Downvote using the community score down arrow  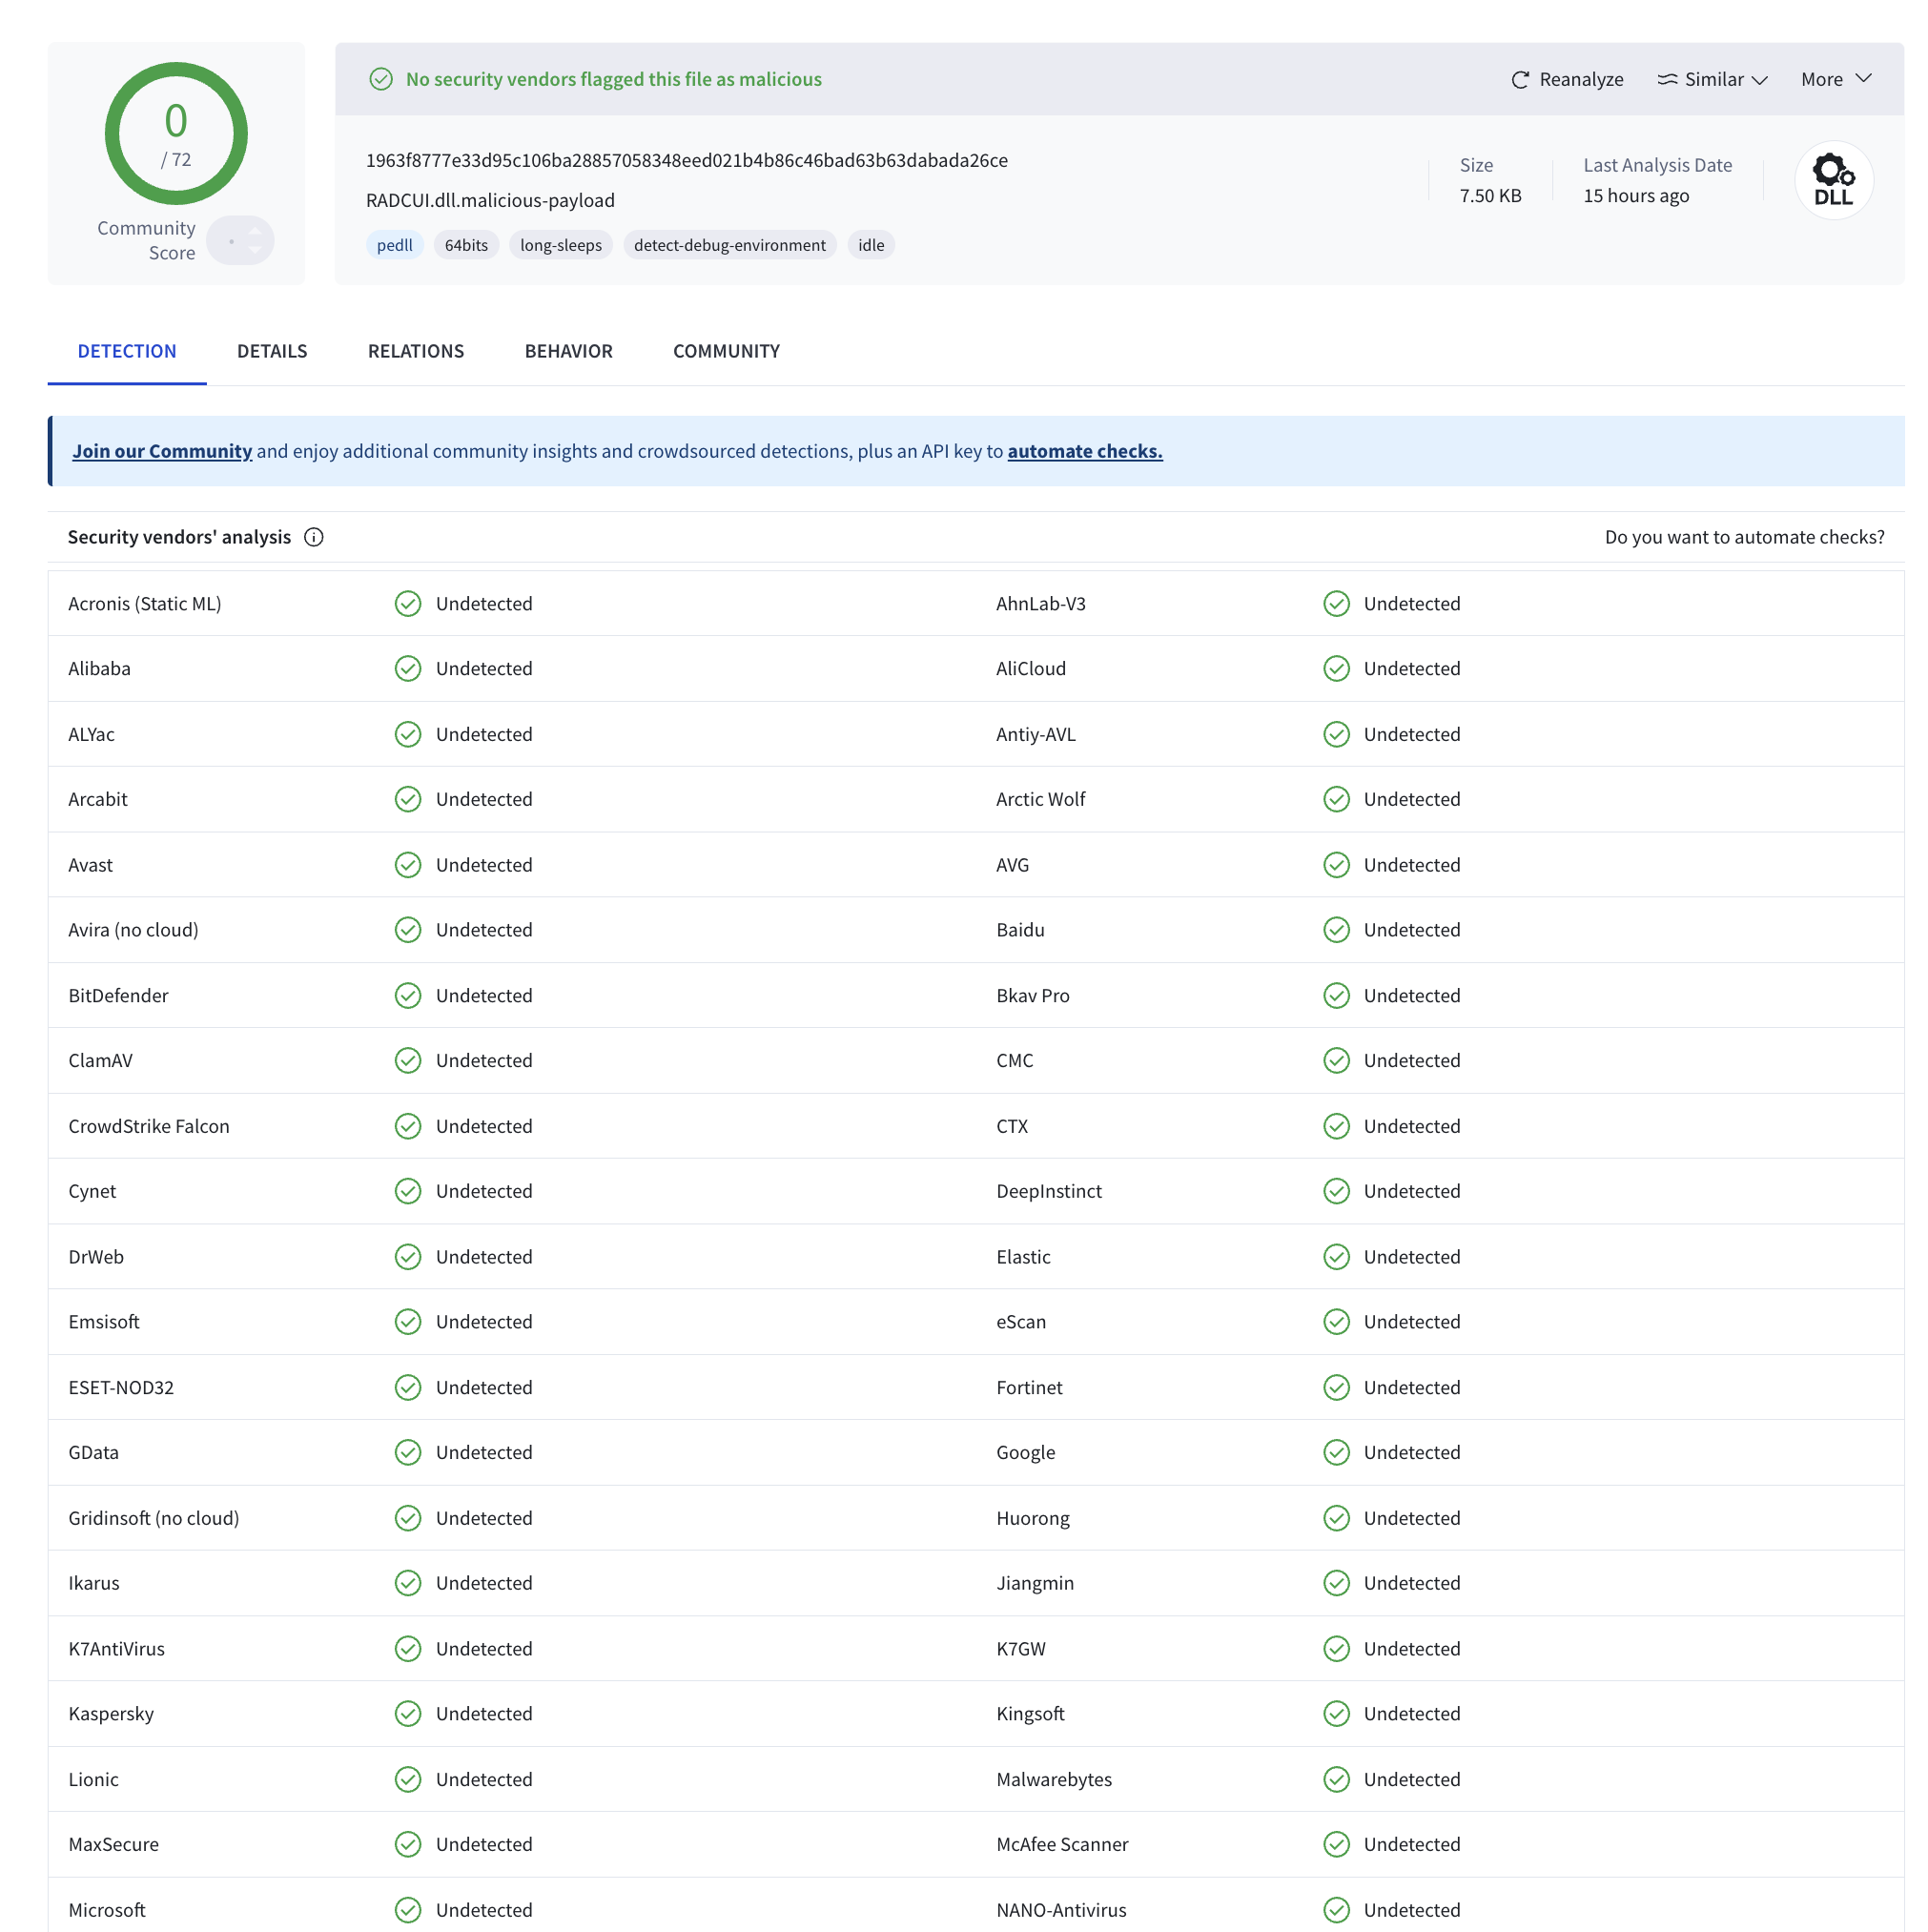pos(255,250)
